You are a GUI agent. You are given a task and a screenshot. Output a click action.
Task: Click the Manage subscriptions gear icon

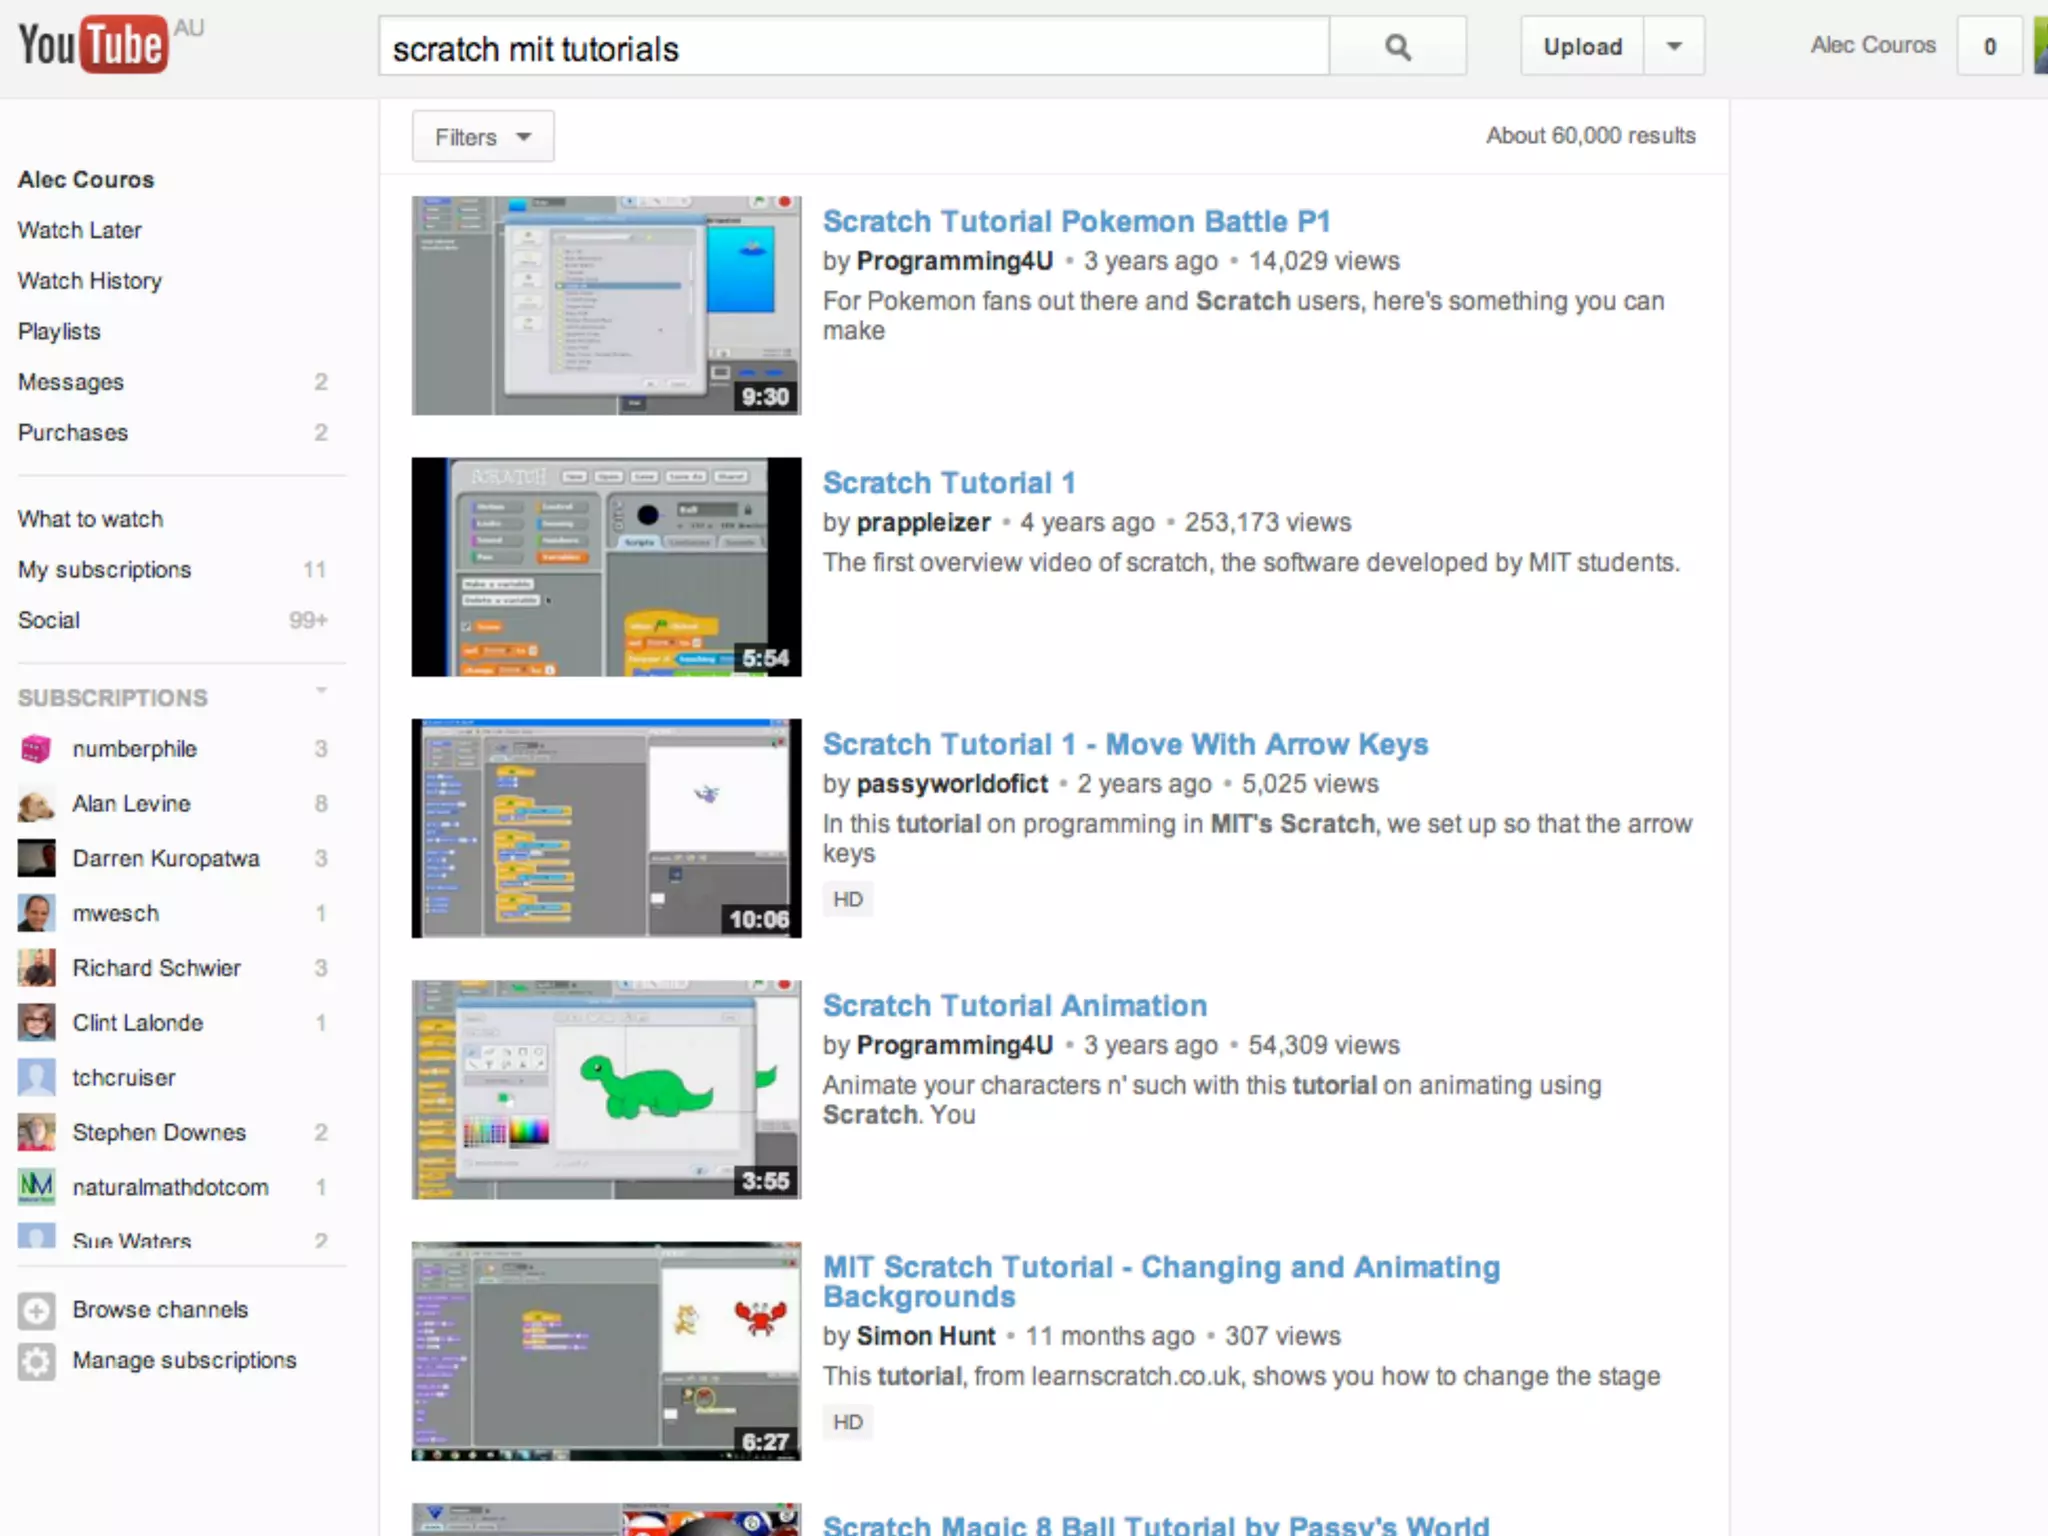click(37, 1361)
